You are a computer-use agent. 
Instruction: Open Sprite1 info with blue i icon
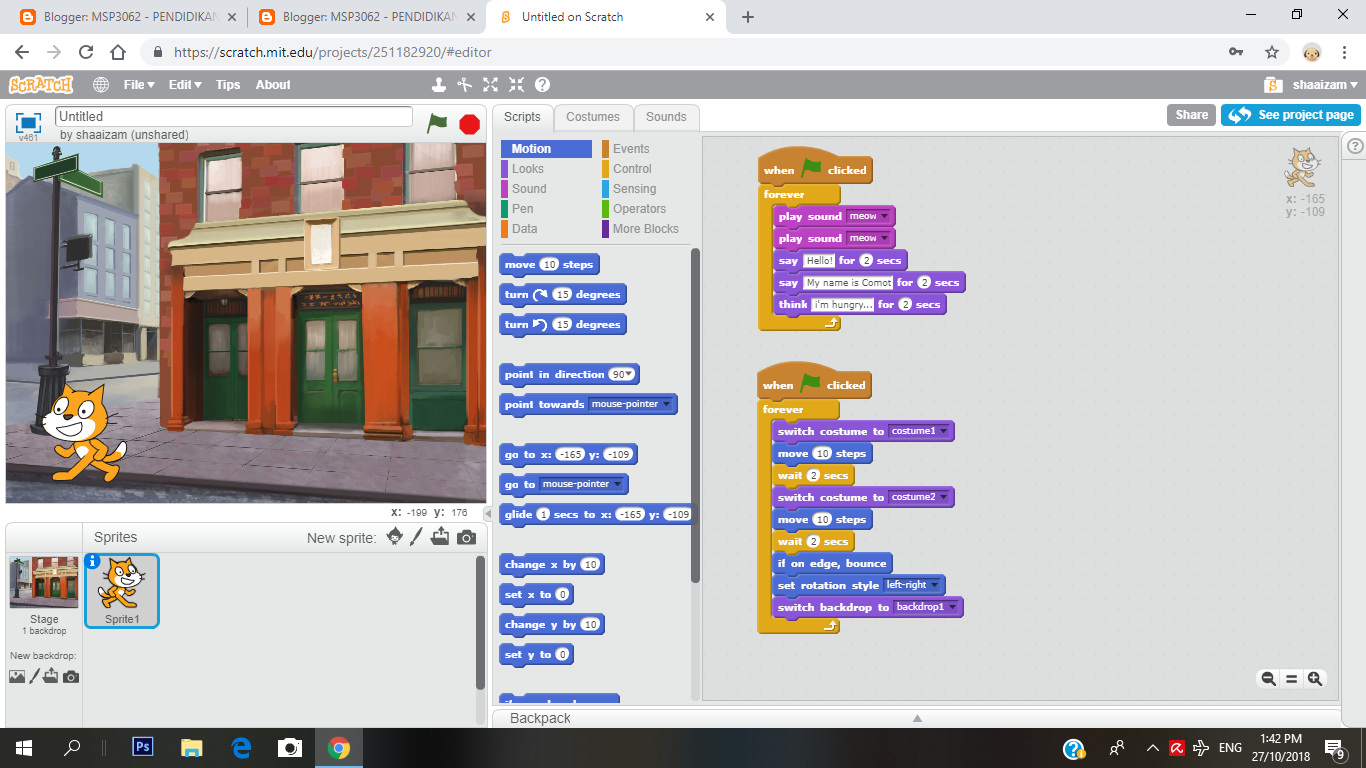tap(93, 562)
